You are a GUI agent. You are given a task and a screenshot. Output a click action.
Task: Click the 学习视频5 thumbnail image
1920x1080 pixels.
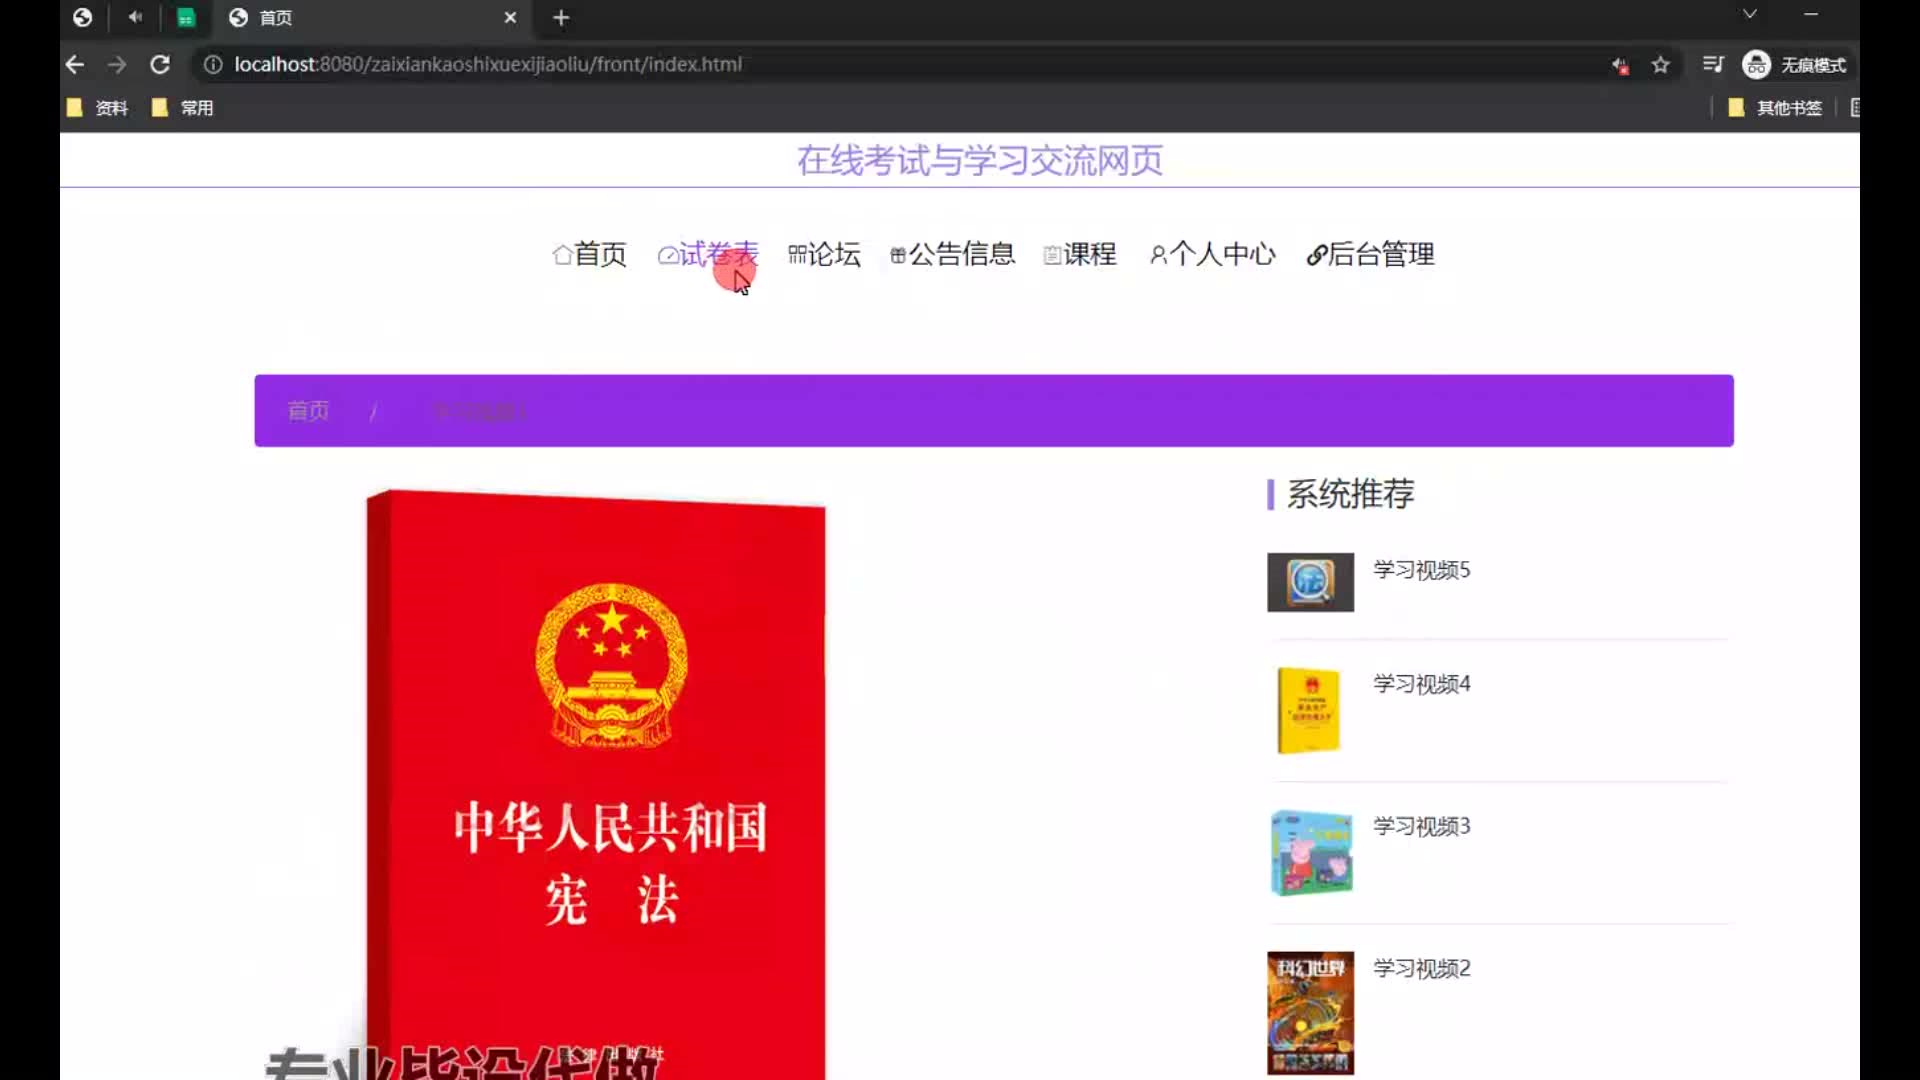point(1310,582)
